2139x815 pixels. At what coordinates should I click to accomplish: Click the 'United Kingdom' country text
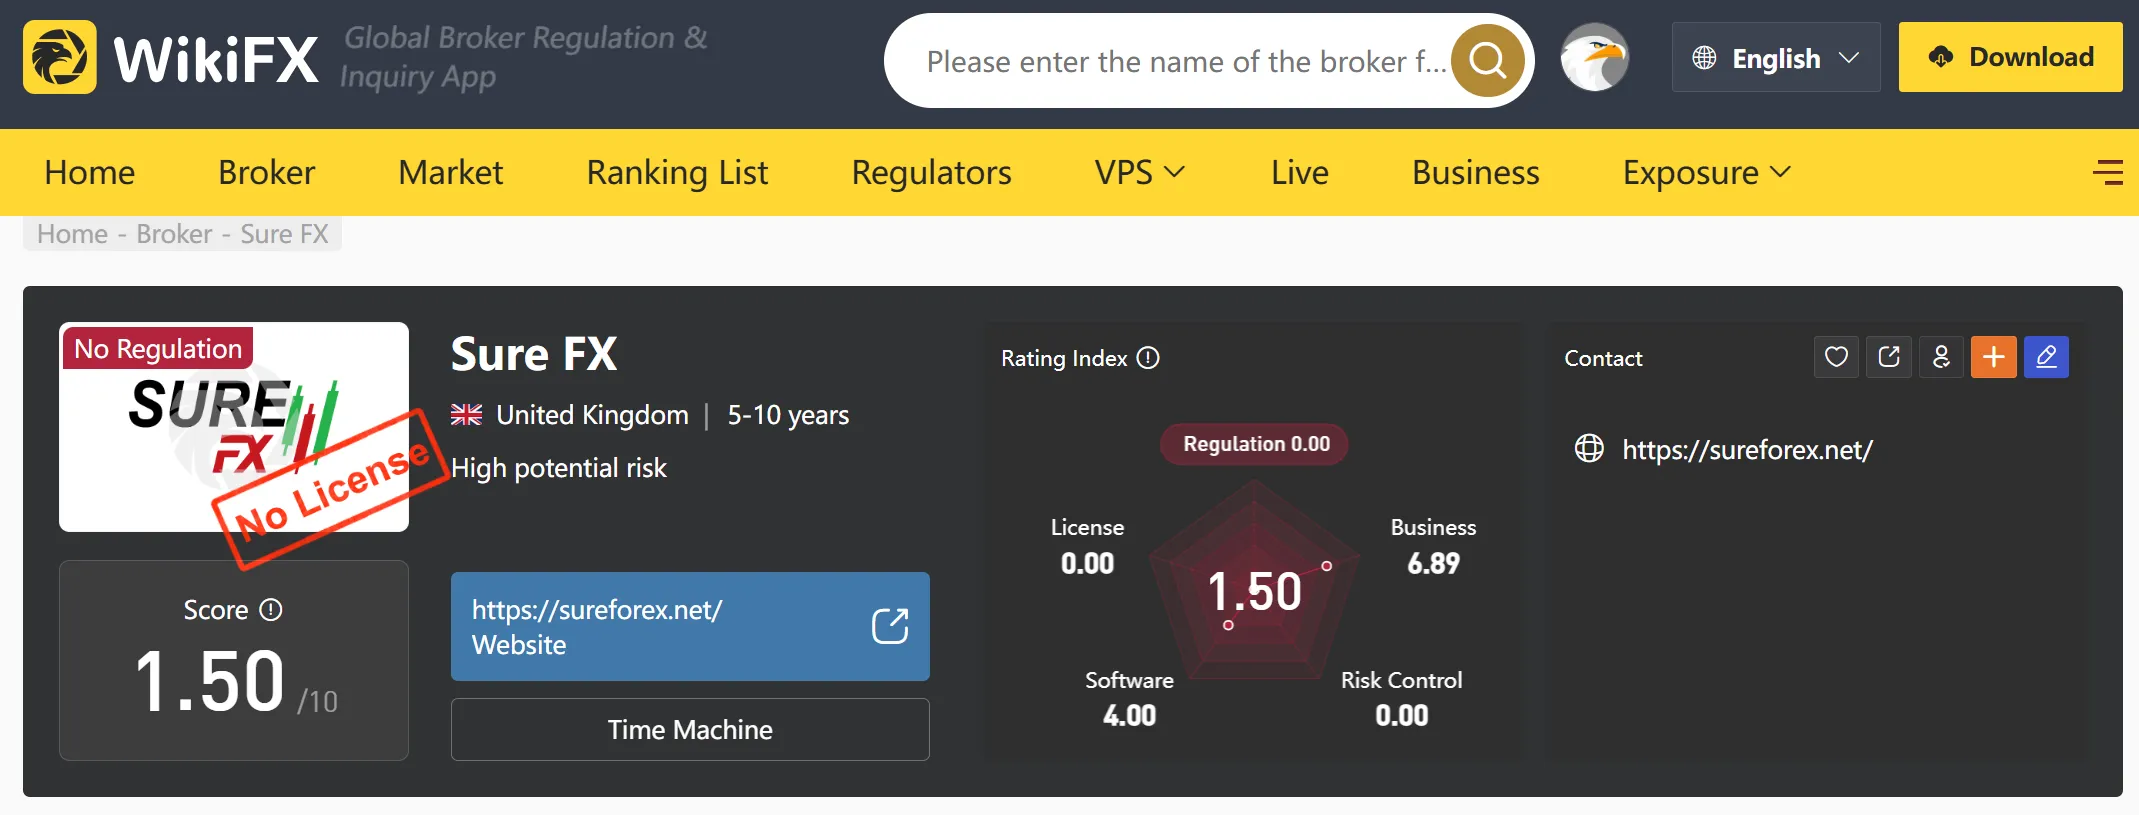click(592, 415)
